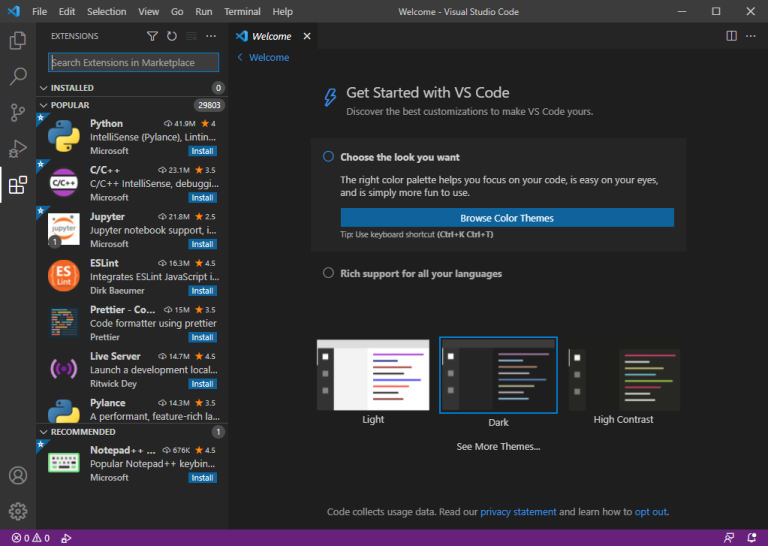Close the Welcome tab
768x546 pixels.
[x=307, y=36]
